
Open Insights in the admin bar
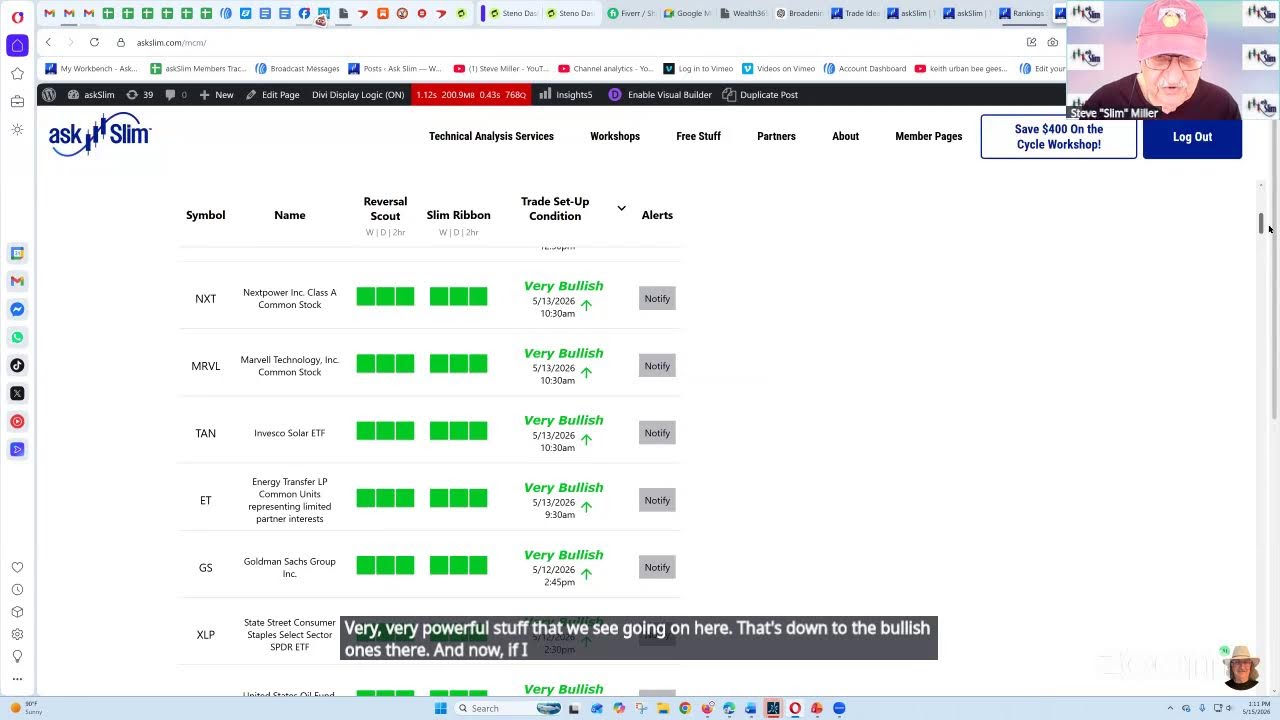[x=566, y=95]
